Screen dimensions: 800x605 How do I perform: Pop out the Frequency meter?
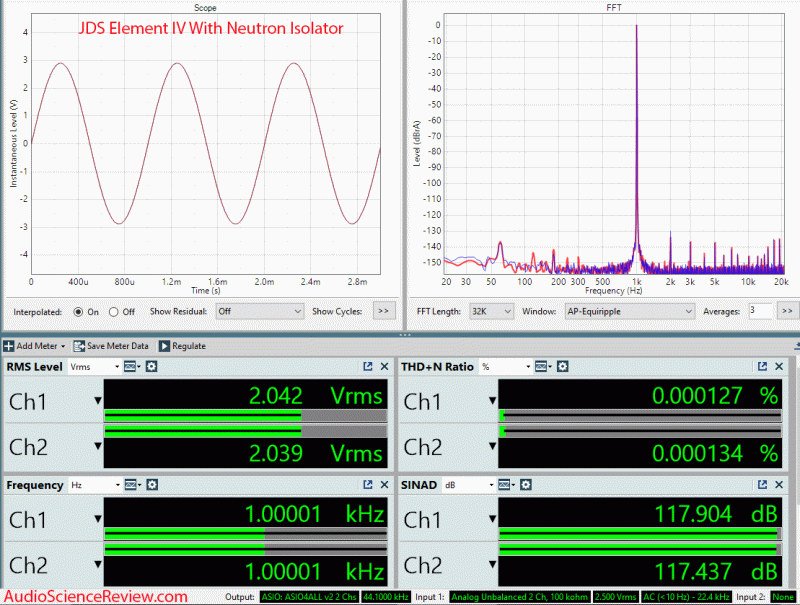(367, 485)
